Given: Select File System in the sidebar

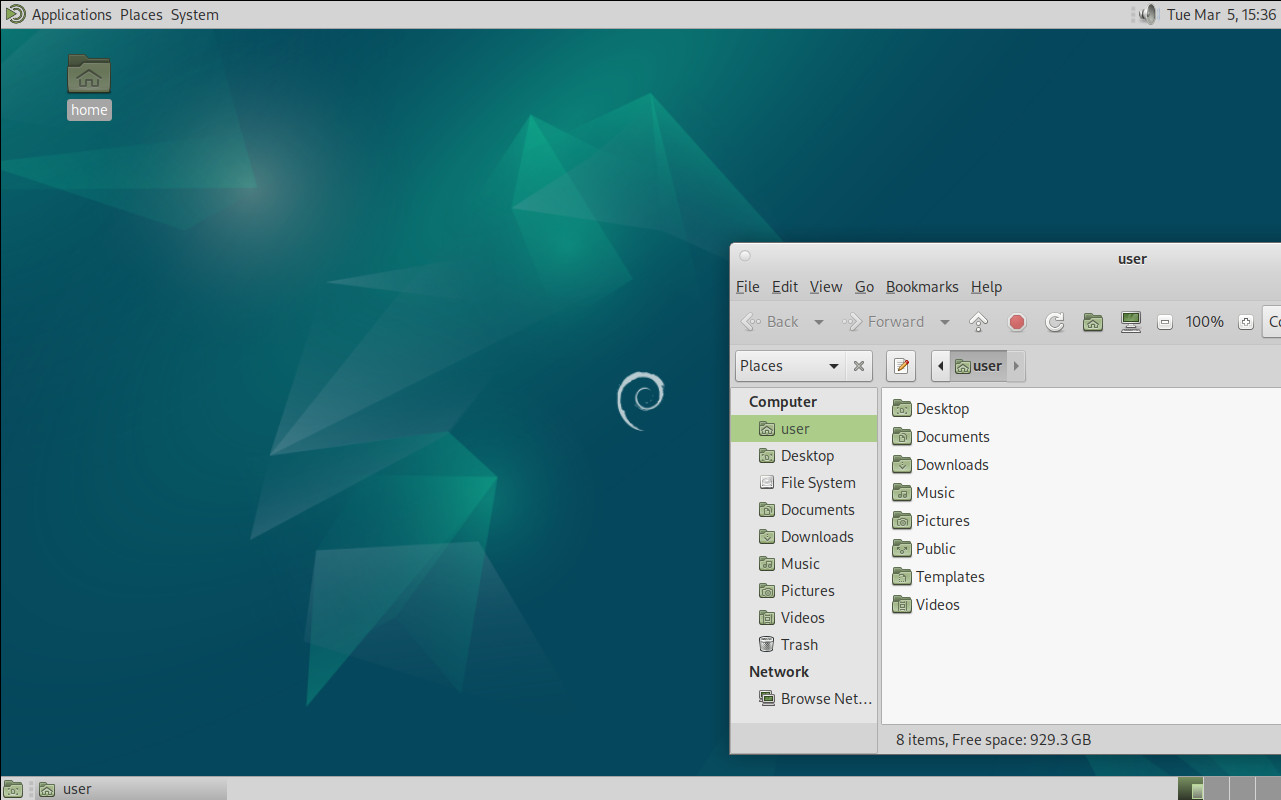Looking at the screenshot, I should pos(815,482).
